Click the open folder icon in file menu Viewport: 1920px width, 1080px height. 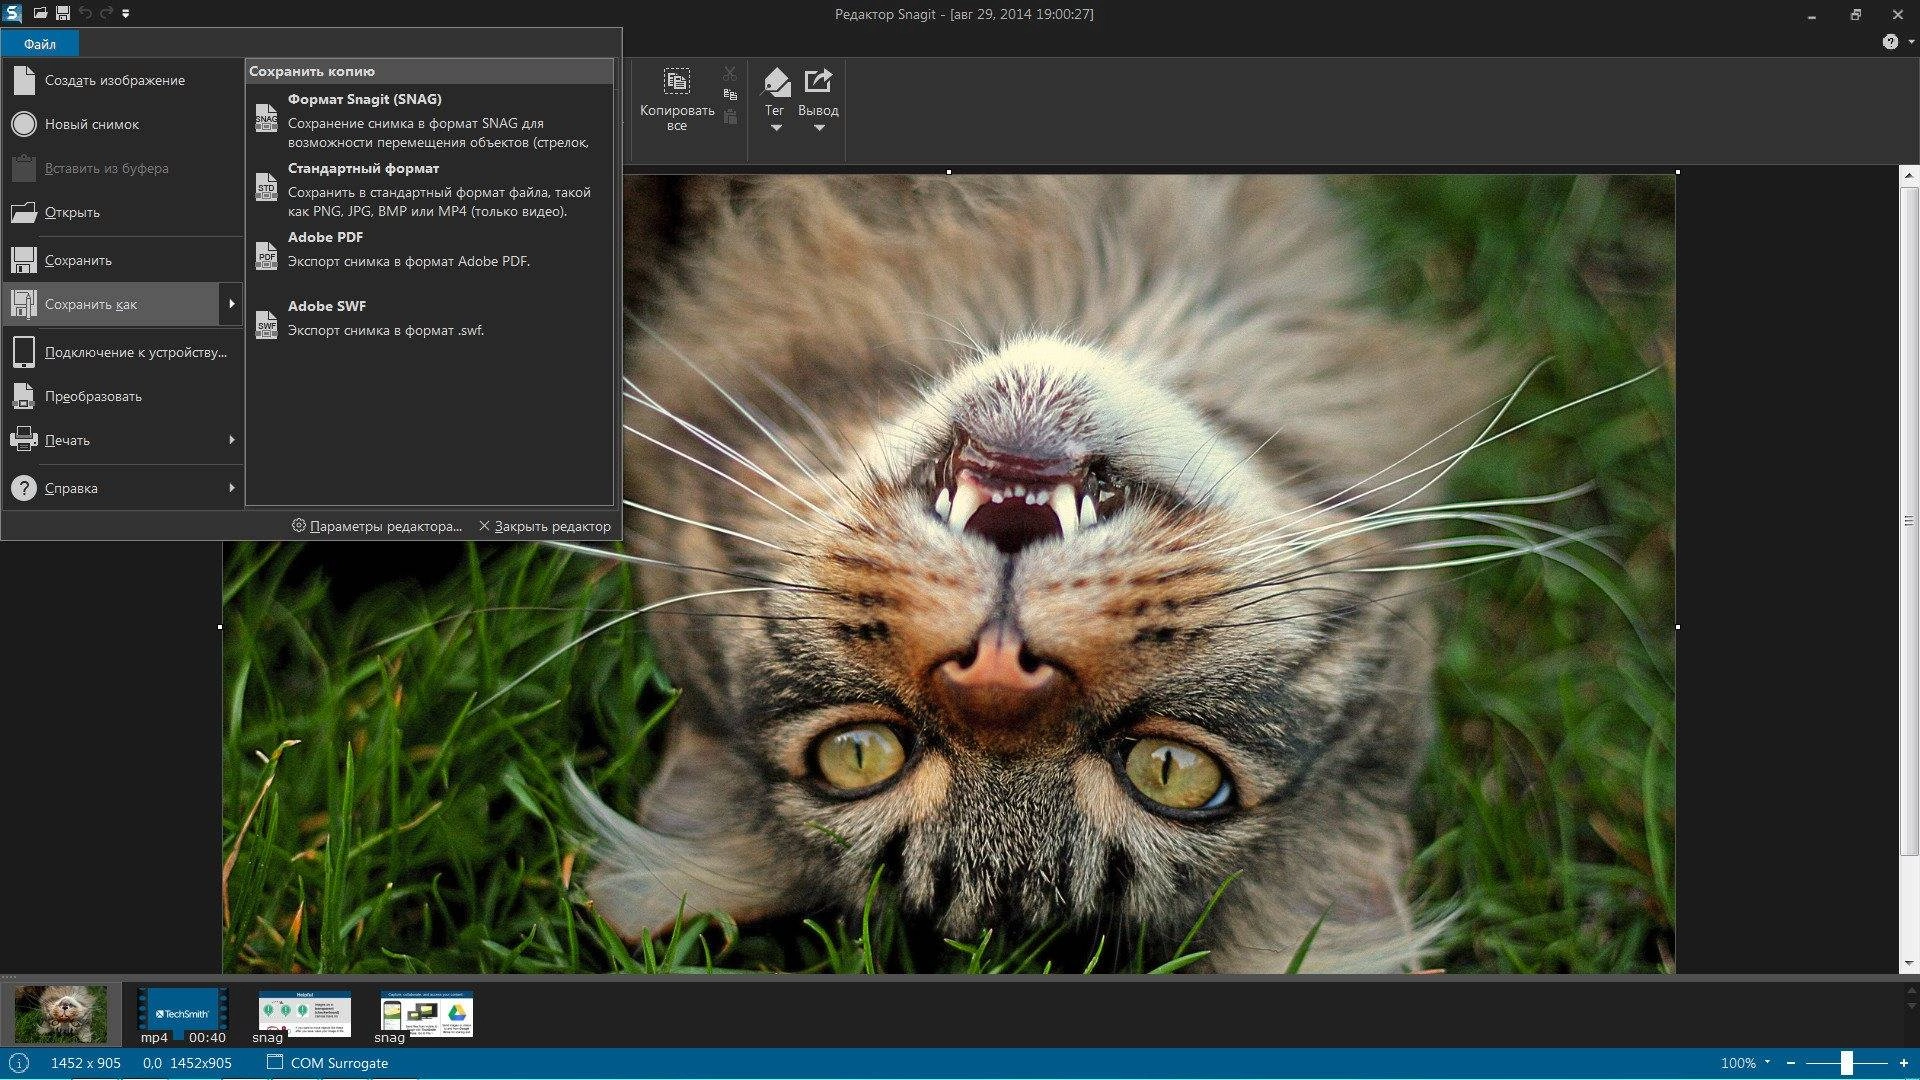click(24, 212)
